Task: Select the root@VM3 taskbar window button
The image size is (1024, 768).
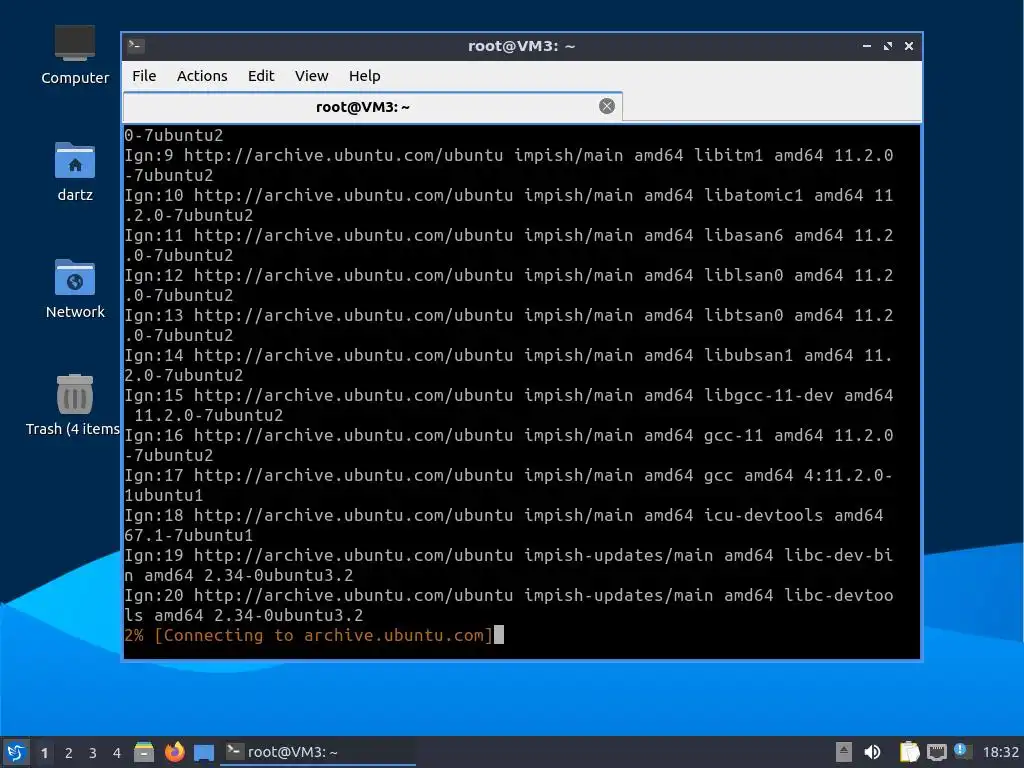Action: coord(317,752)
